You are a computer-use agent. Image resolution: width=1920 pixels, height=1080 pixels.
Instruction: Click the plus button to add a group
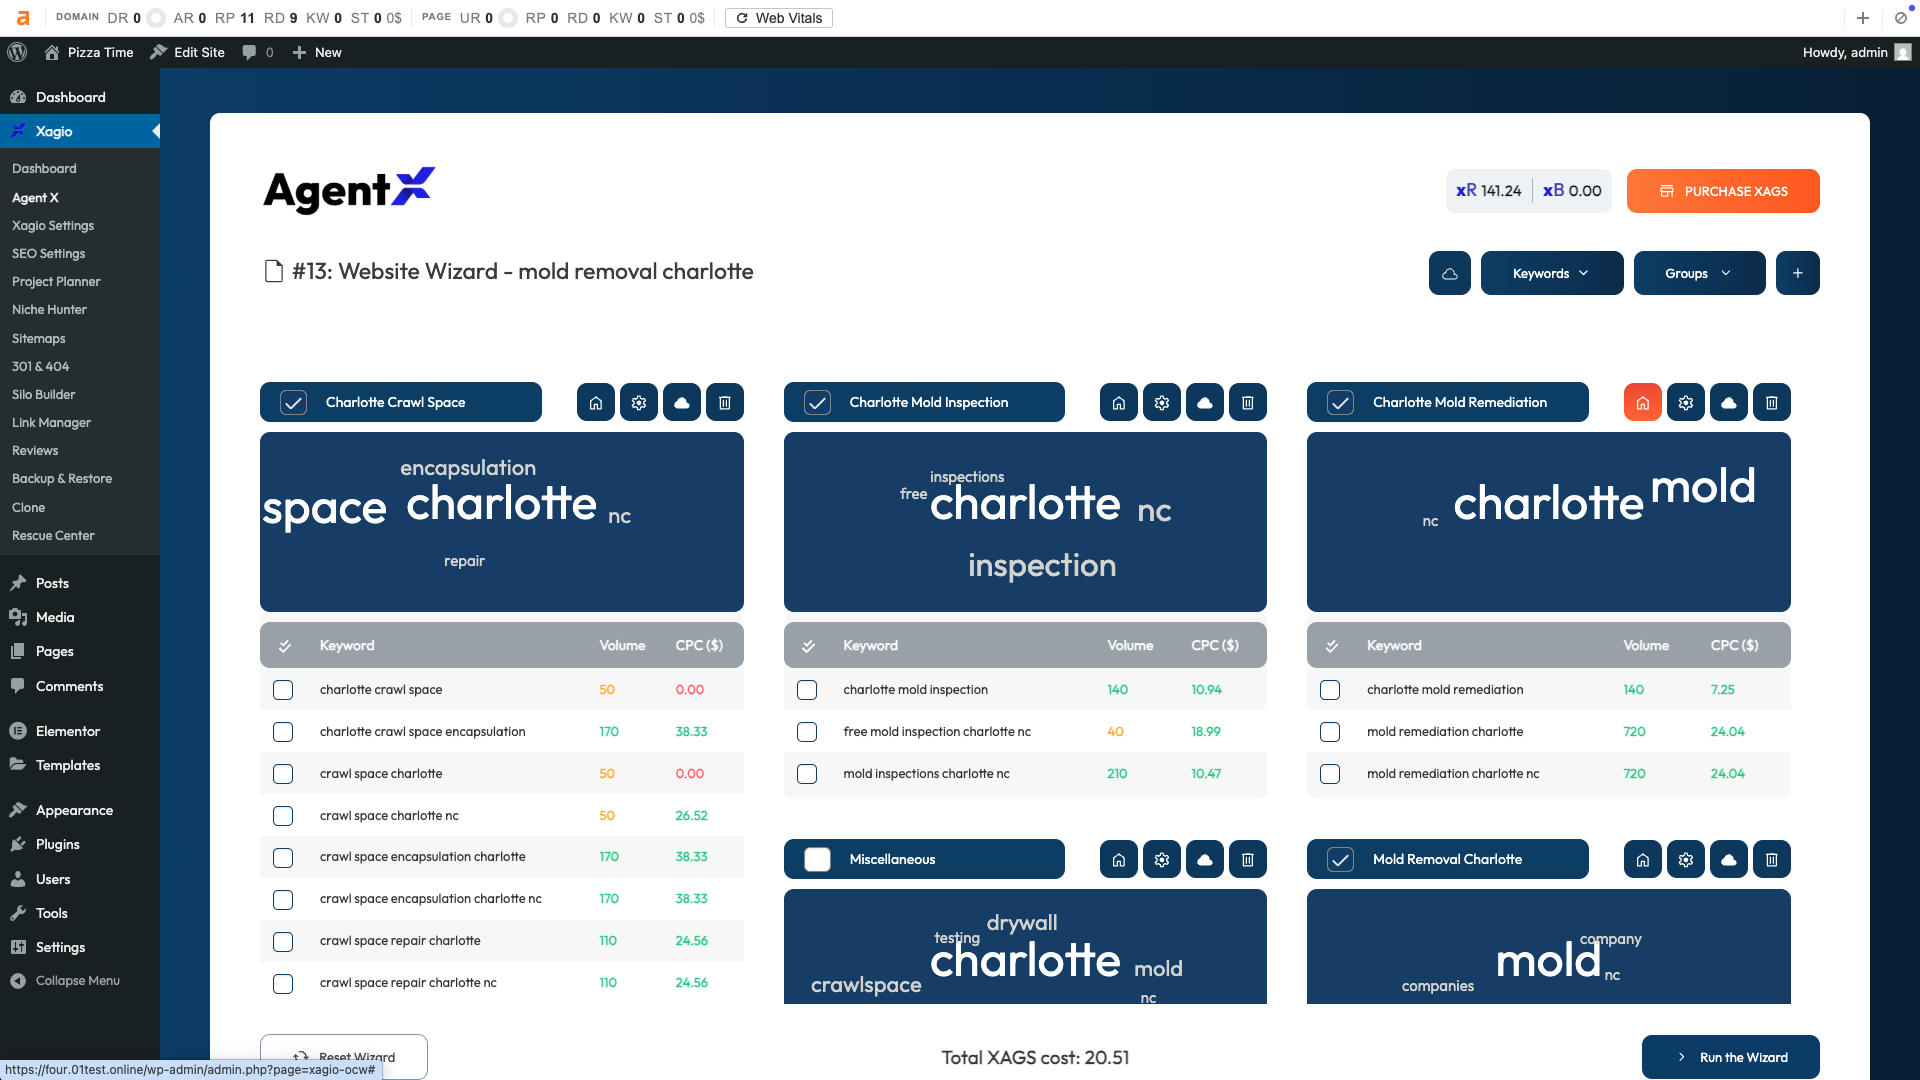tap(1798, 273)
